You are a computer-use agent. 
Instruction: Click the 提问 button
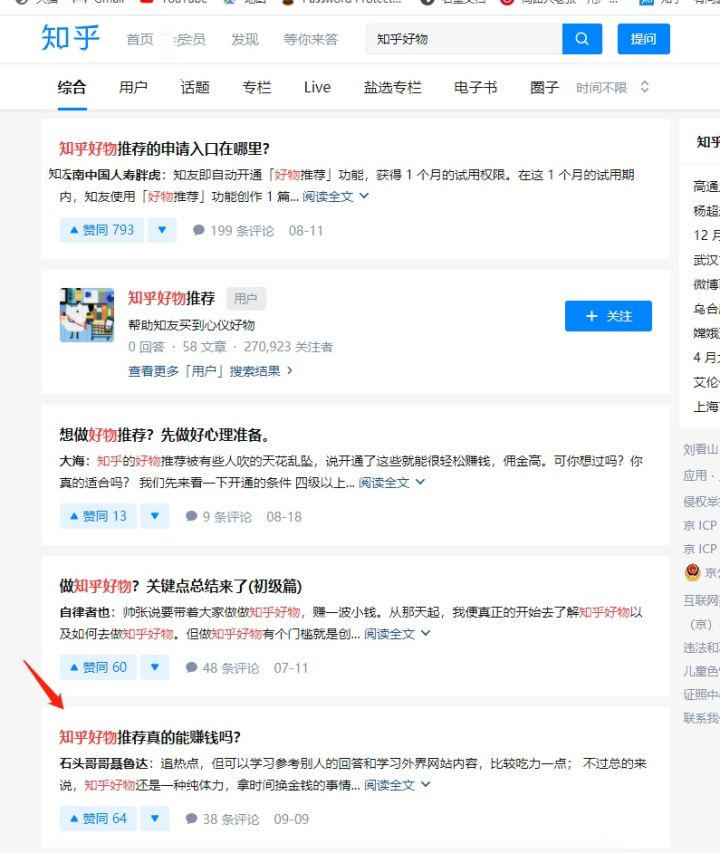(643, 39)
